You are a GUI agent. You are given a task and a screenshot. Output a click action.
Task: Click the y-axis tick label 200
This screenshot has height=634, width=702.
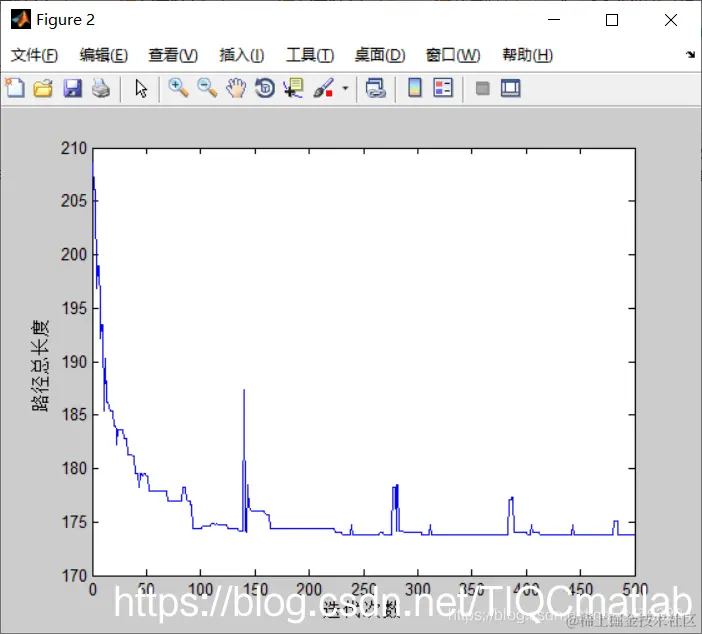point(74,254)
